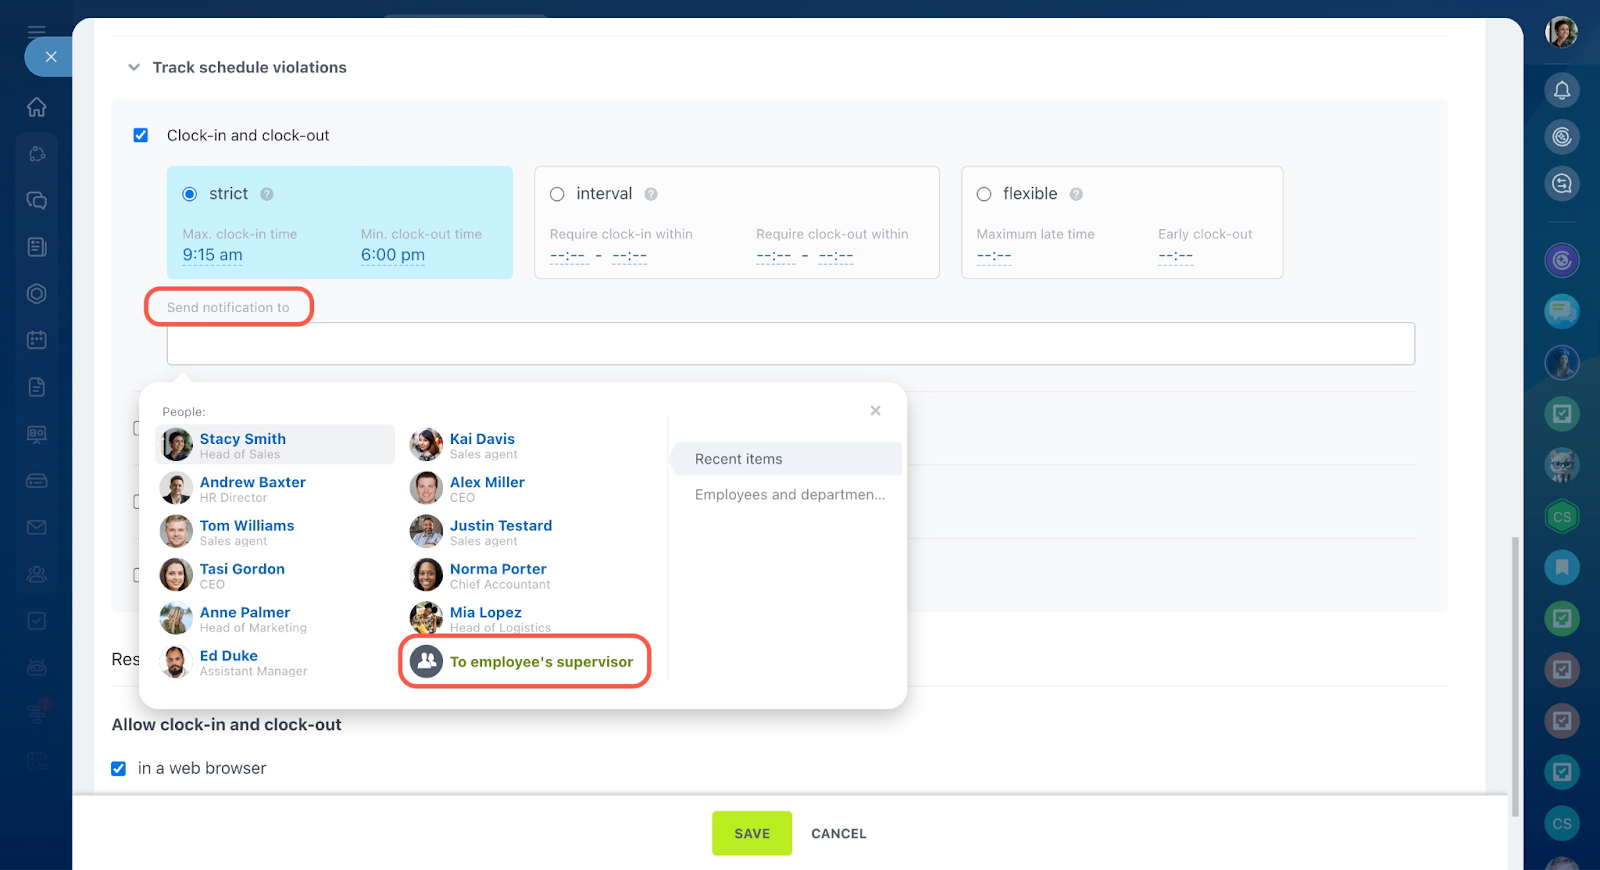This screenshot has height=870, width=1600.
Task: Collapse Track schedule violations section
Action: point(134,67)
